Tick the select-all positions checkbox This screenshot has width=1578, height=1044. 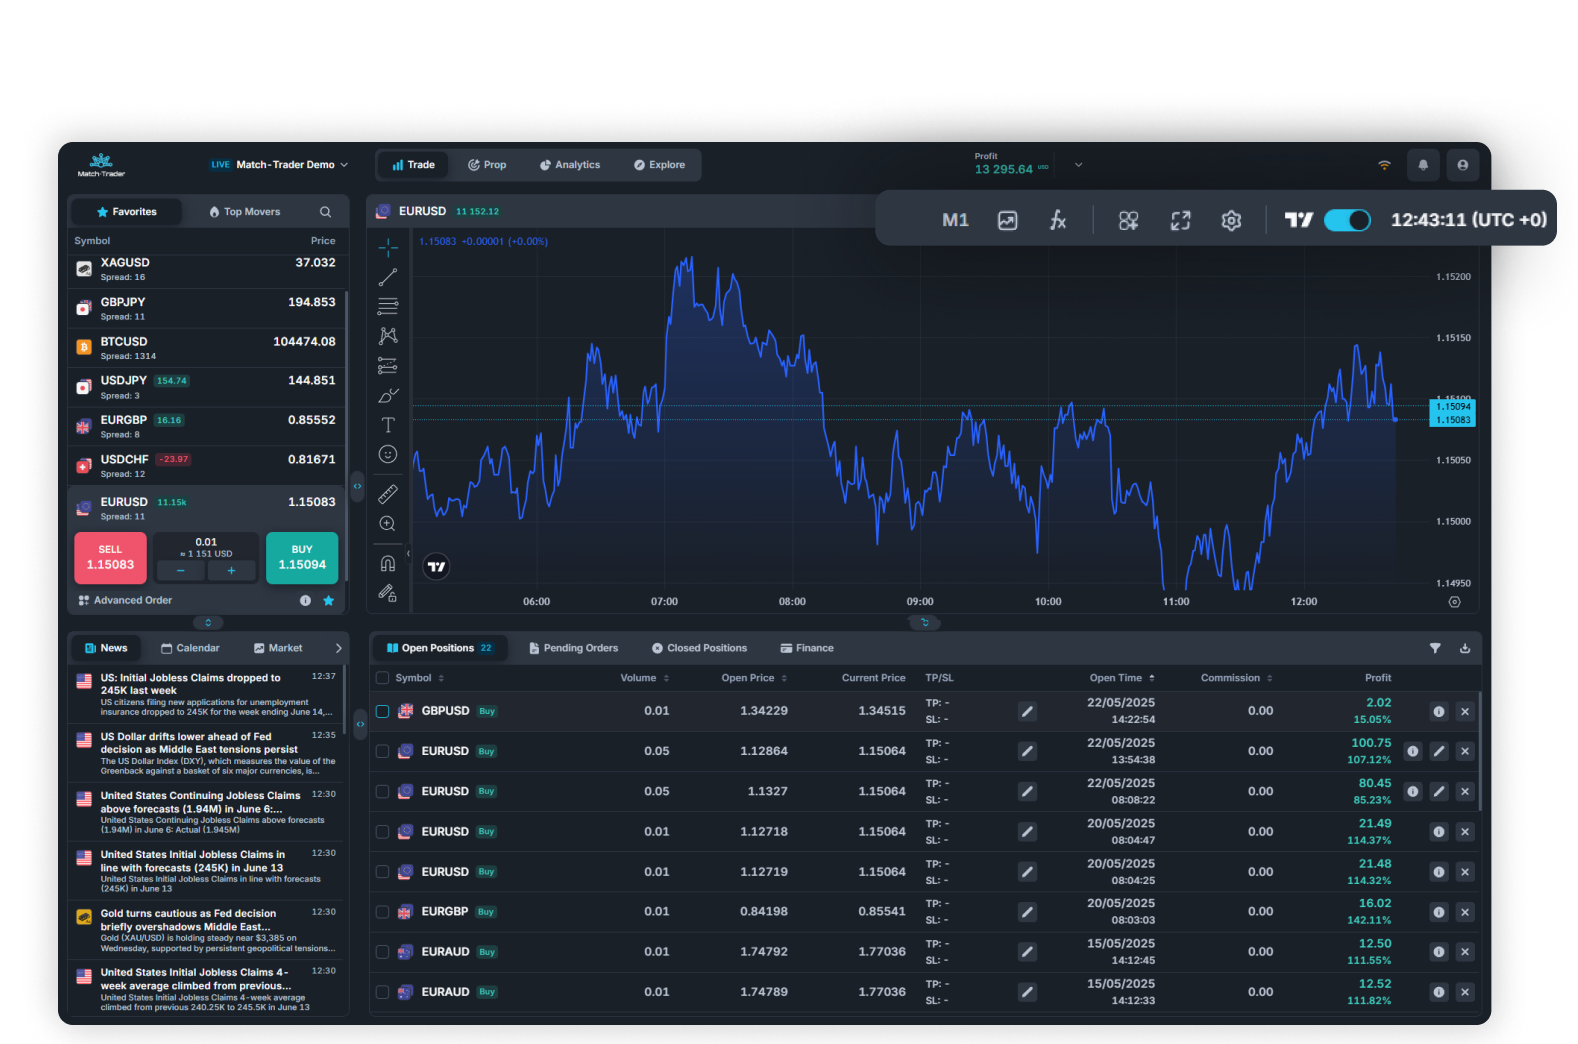click(x=382, y=678)
